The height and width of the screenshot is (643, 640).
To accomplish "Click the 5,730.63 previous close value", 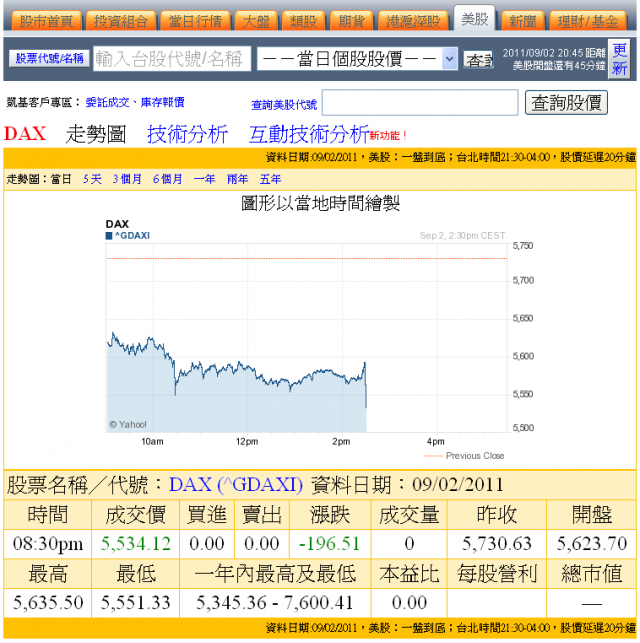I will 497,544.
